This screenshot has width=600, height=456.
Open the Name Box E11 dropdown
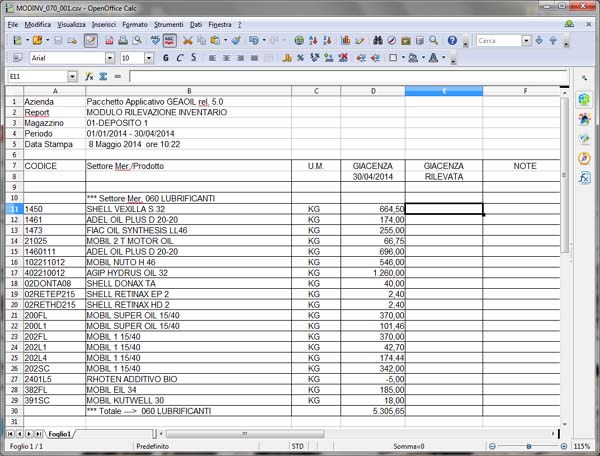[72, 77]
